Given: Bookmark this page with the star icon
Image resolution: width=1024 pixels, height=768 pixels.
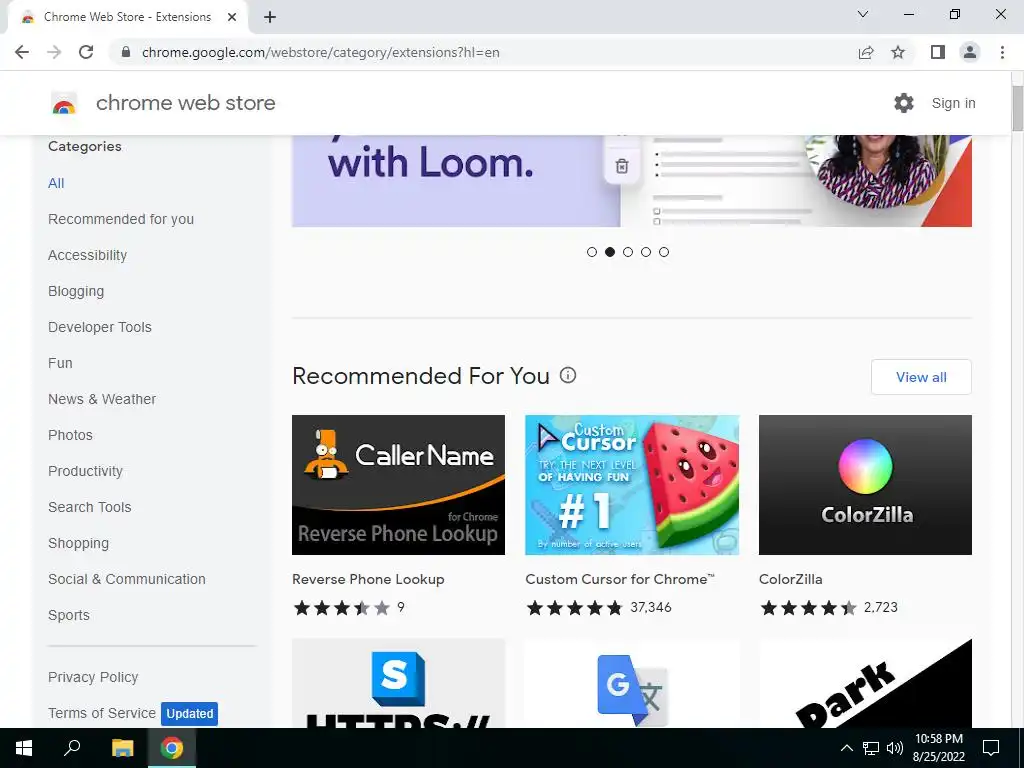Looking at the screenshot, I should 899,52.
